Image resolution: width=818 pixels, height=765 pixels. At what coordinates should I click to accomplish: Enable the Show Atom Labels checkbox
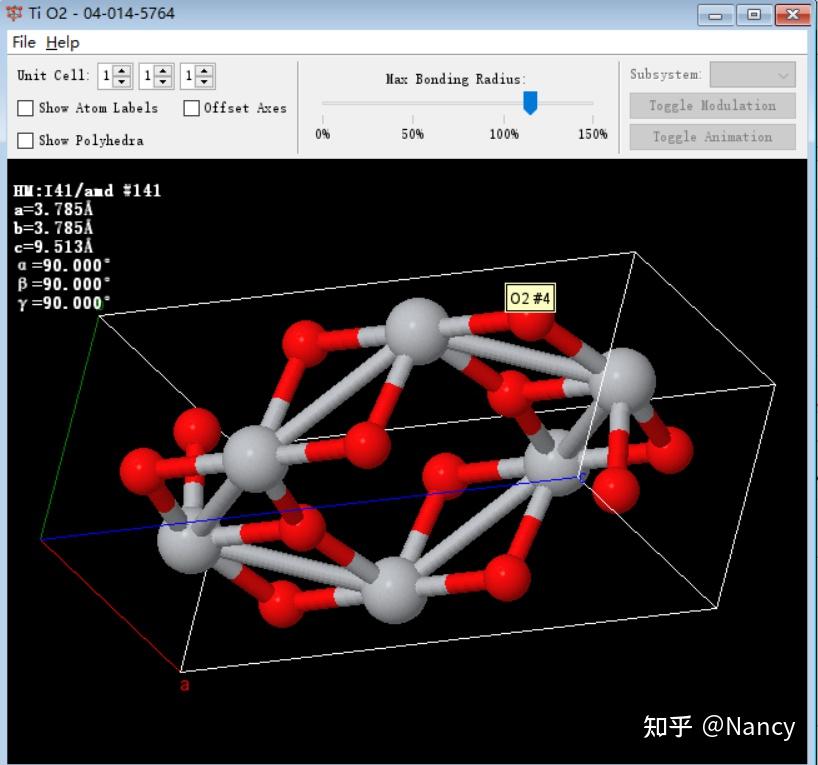click(25, 108)
